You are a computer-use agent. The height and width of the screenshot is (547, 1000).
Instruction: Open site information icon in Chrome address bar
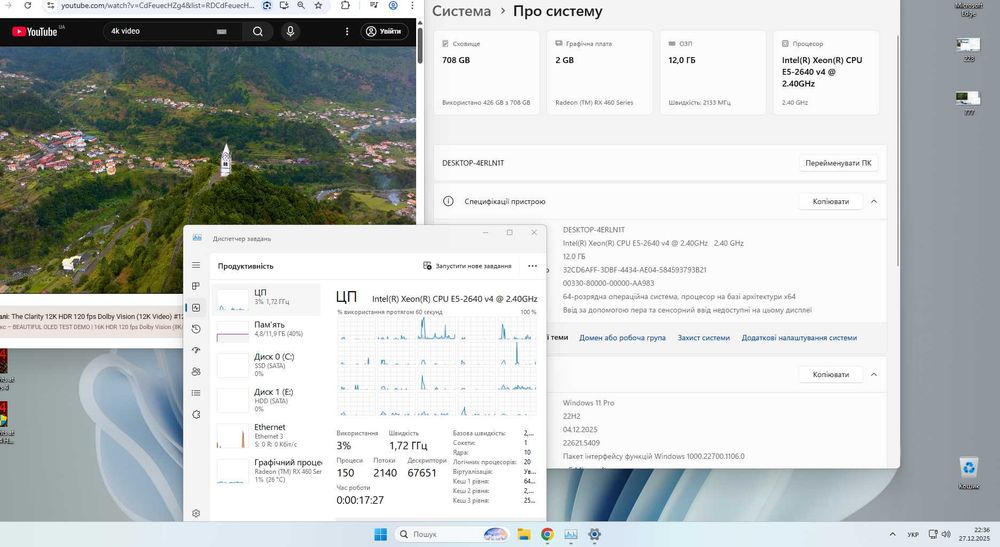pyautogui.click(x=50, y=5)
